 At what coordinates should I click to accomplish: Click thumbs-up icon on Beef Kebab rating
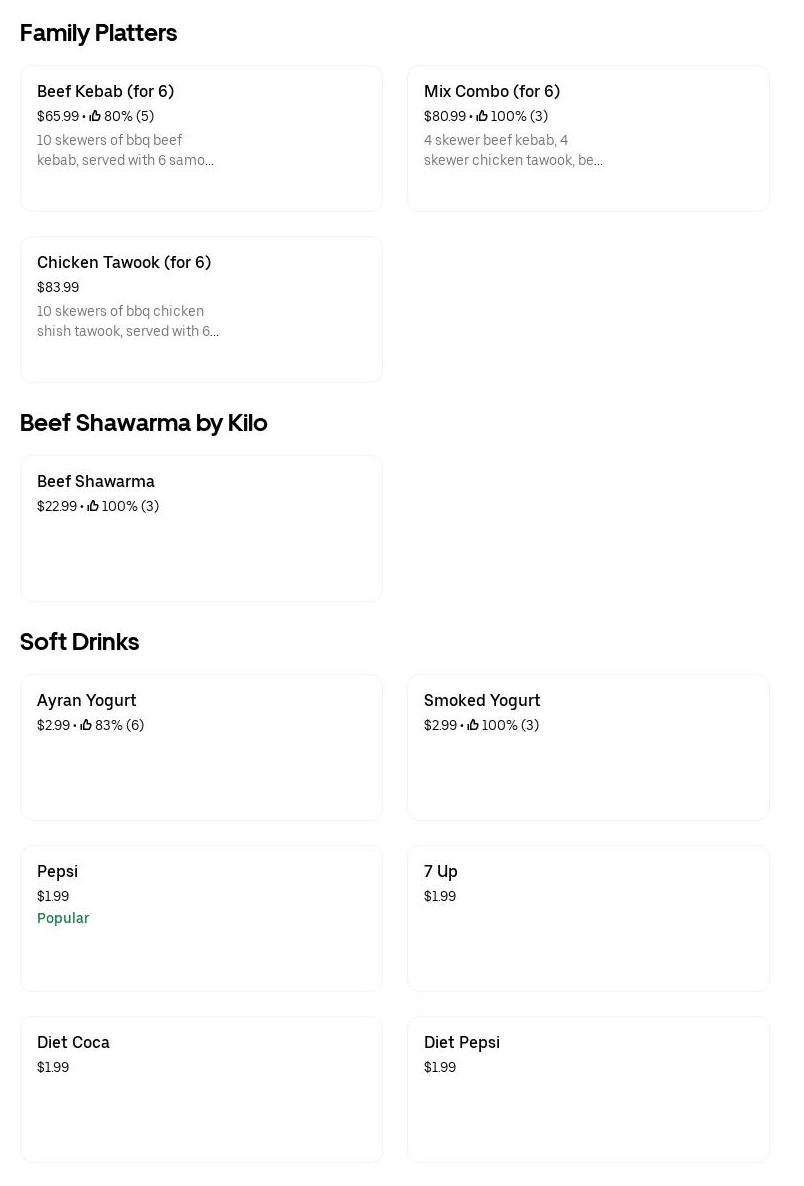[95, 116]
